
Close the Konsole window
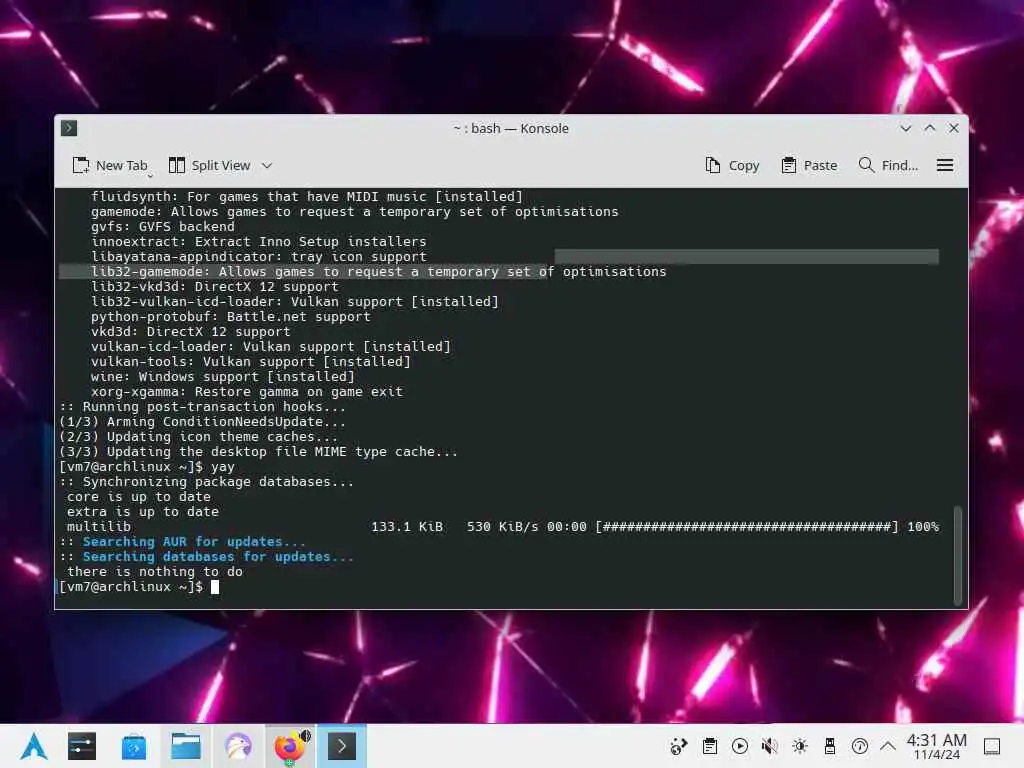[954, 129]
